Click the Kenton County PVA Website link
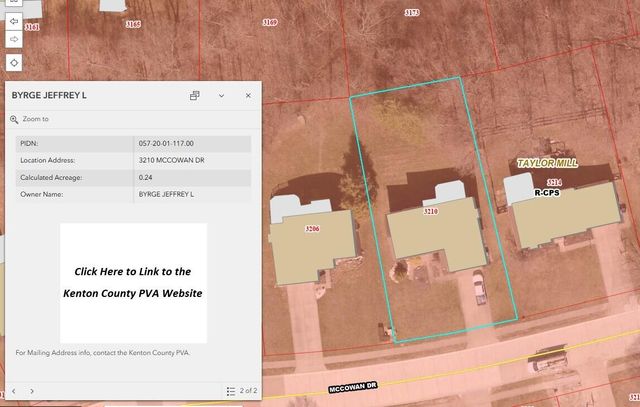Image resolution: width=640 pixels, height=407 pixels. (x=133, y=283)
